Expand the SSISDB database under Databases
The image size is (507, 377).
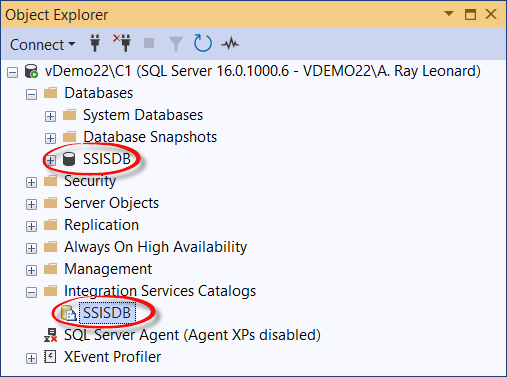click(x=50, y=161)
